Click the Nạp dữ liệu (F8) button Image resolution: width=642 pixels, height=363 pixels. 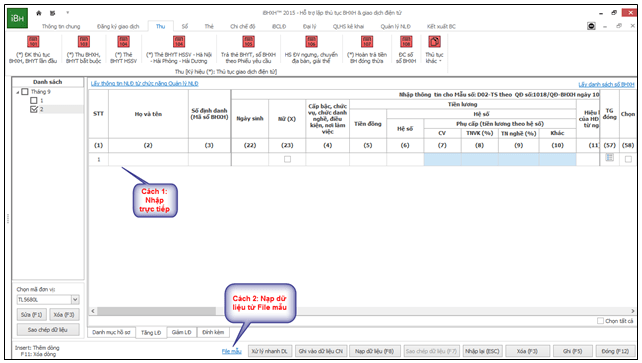(374, 351)
